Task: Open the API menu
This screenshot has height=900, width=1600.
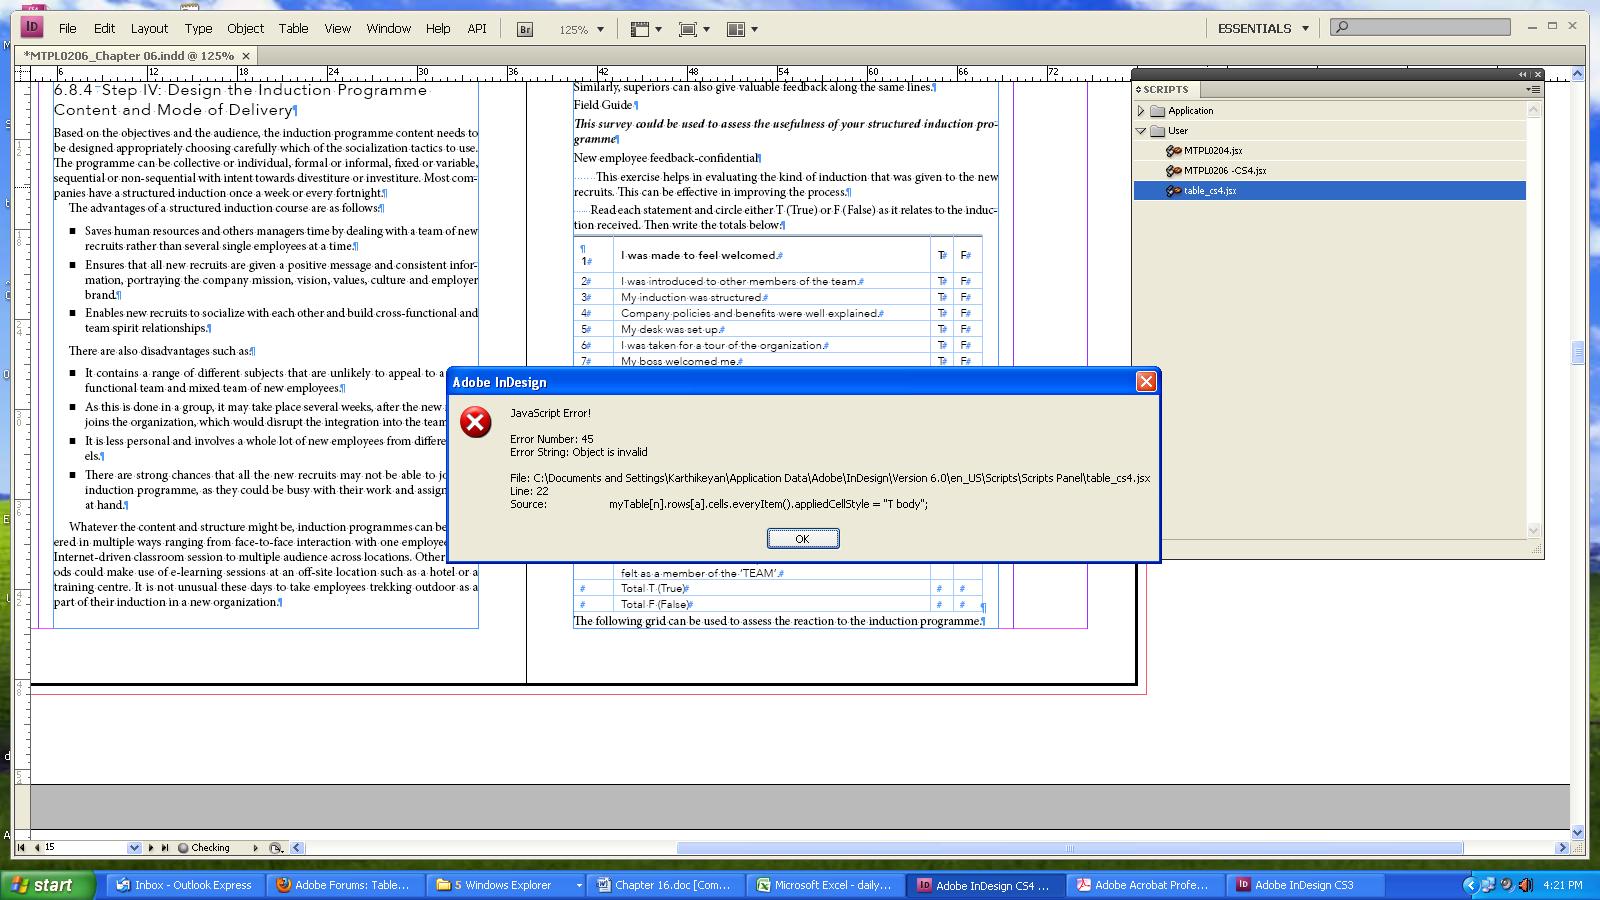Action: click(477, 28)
